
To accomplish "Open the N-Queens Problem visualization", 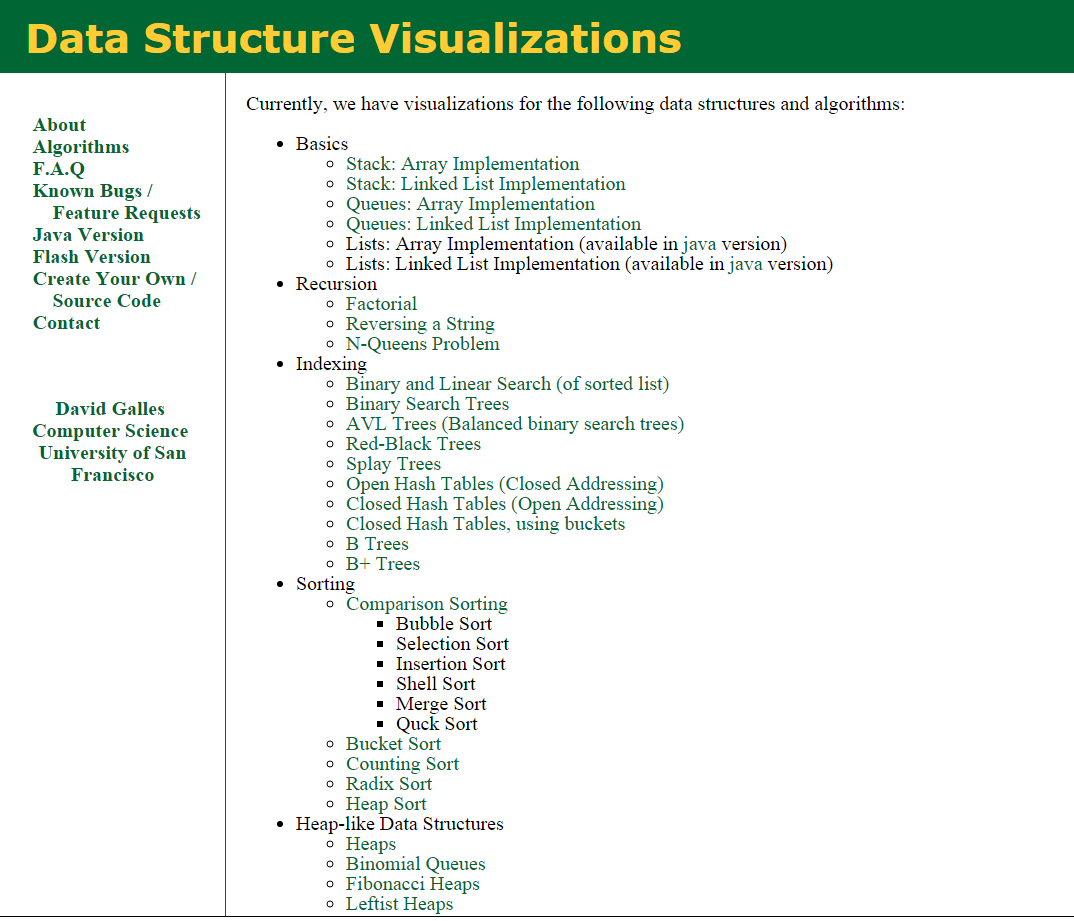I will [x=423, y=343].
